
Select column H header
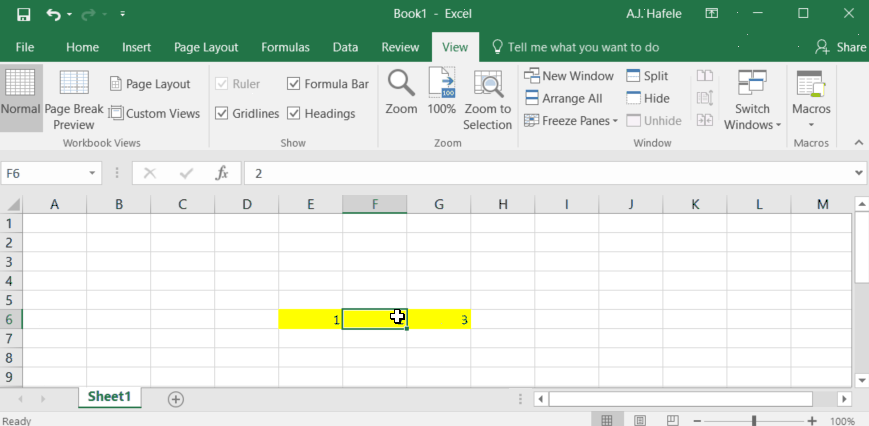(x=503, y=204)
